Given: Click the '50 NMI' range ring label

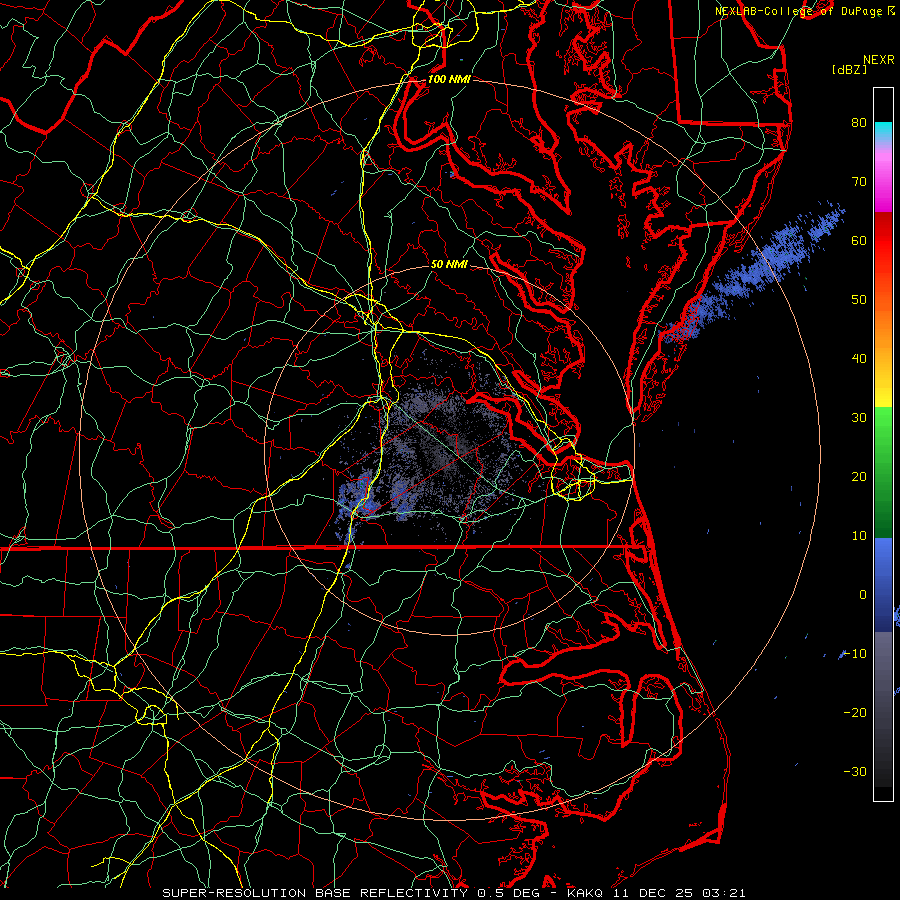Looking at the screenshot, I should [449, 264].
